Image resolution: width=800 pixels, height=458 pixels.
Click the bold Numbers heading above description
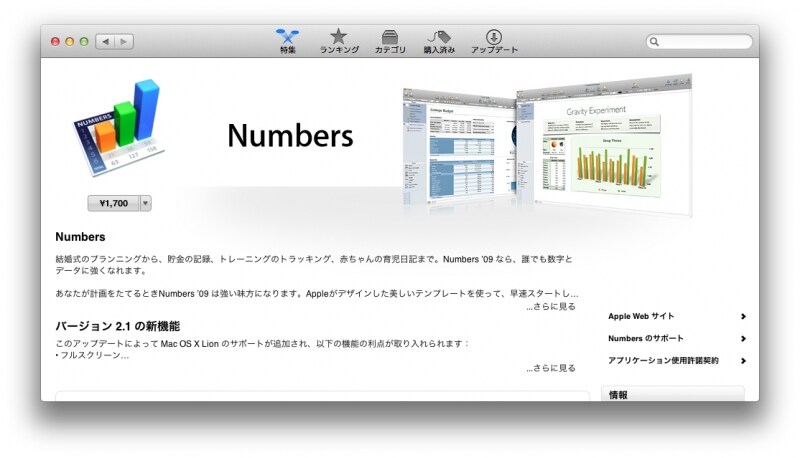point(80,237)
